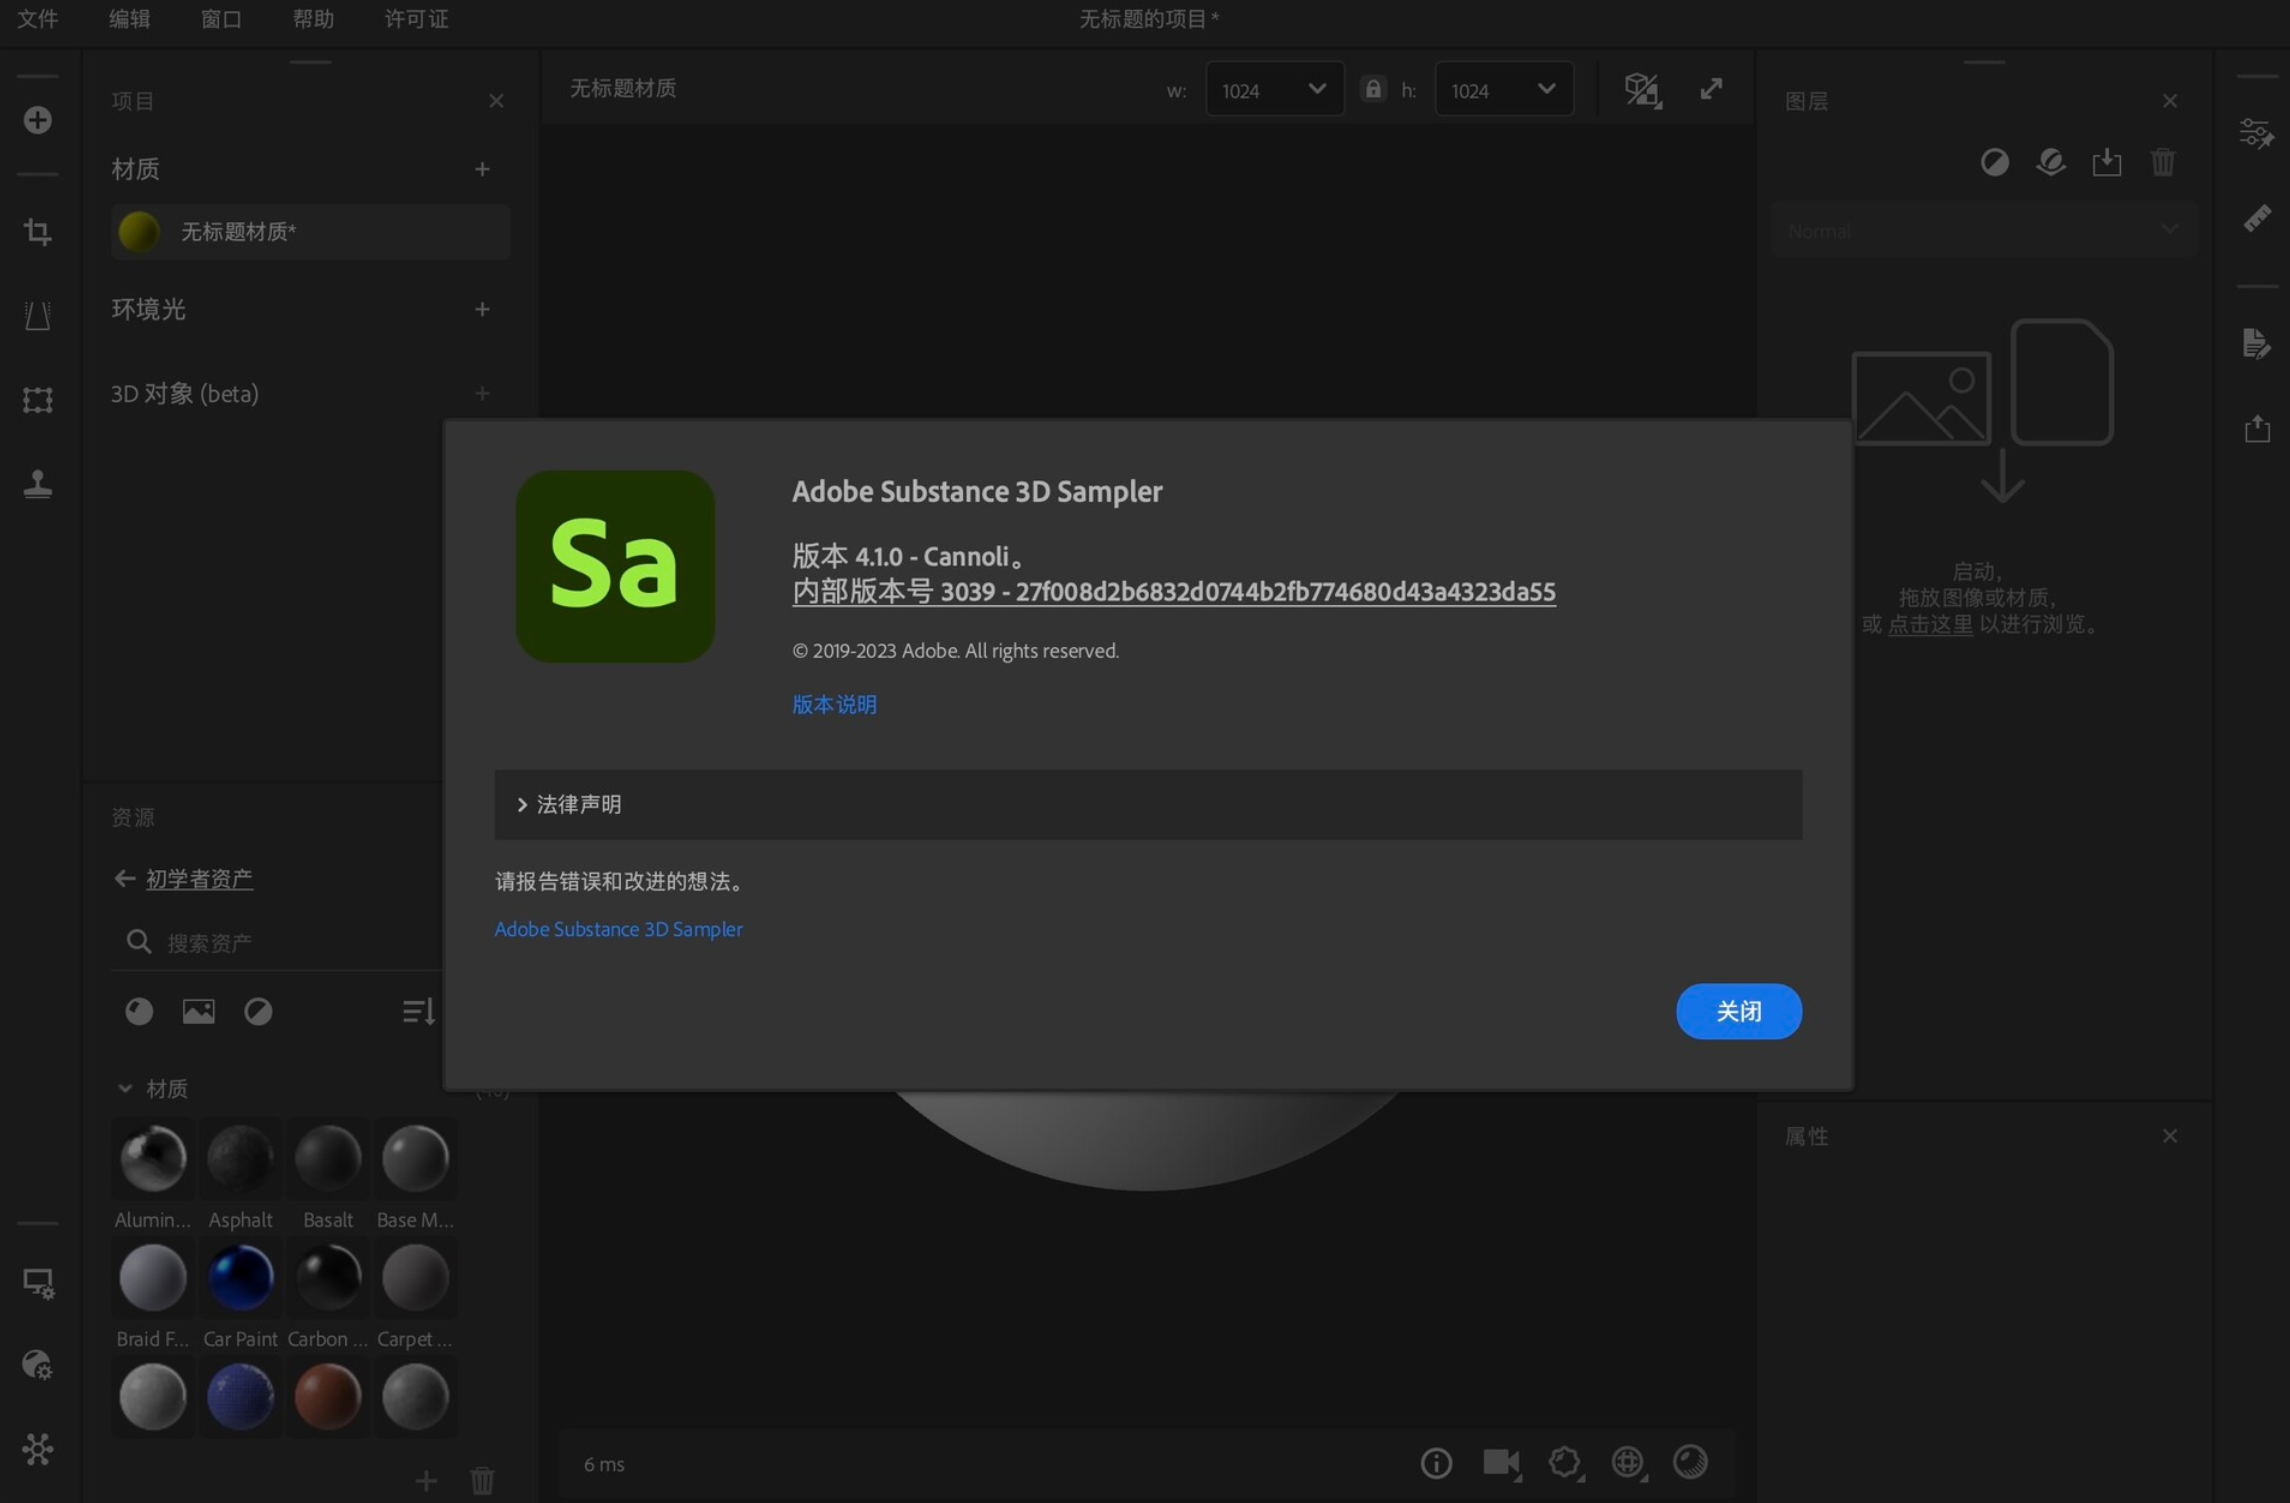Click the ruler measure icon in right sidebar

2257,218
